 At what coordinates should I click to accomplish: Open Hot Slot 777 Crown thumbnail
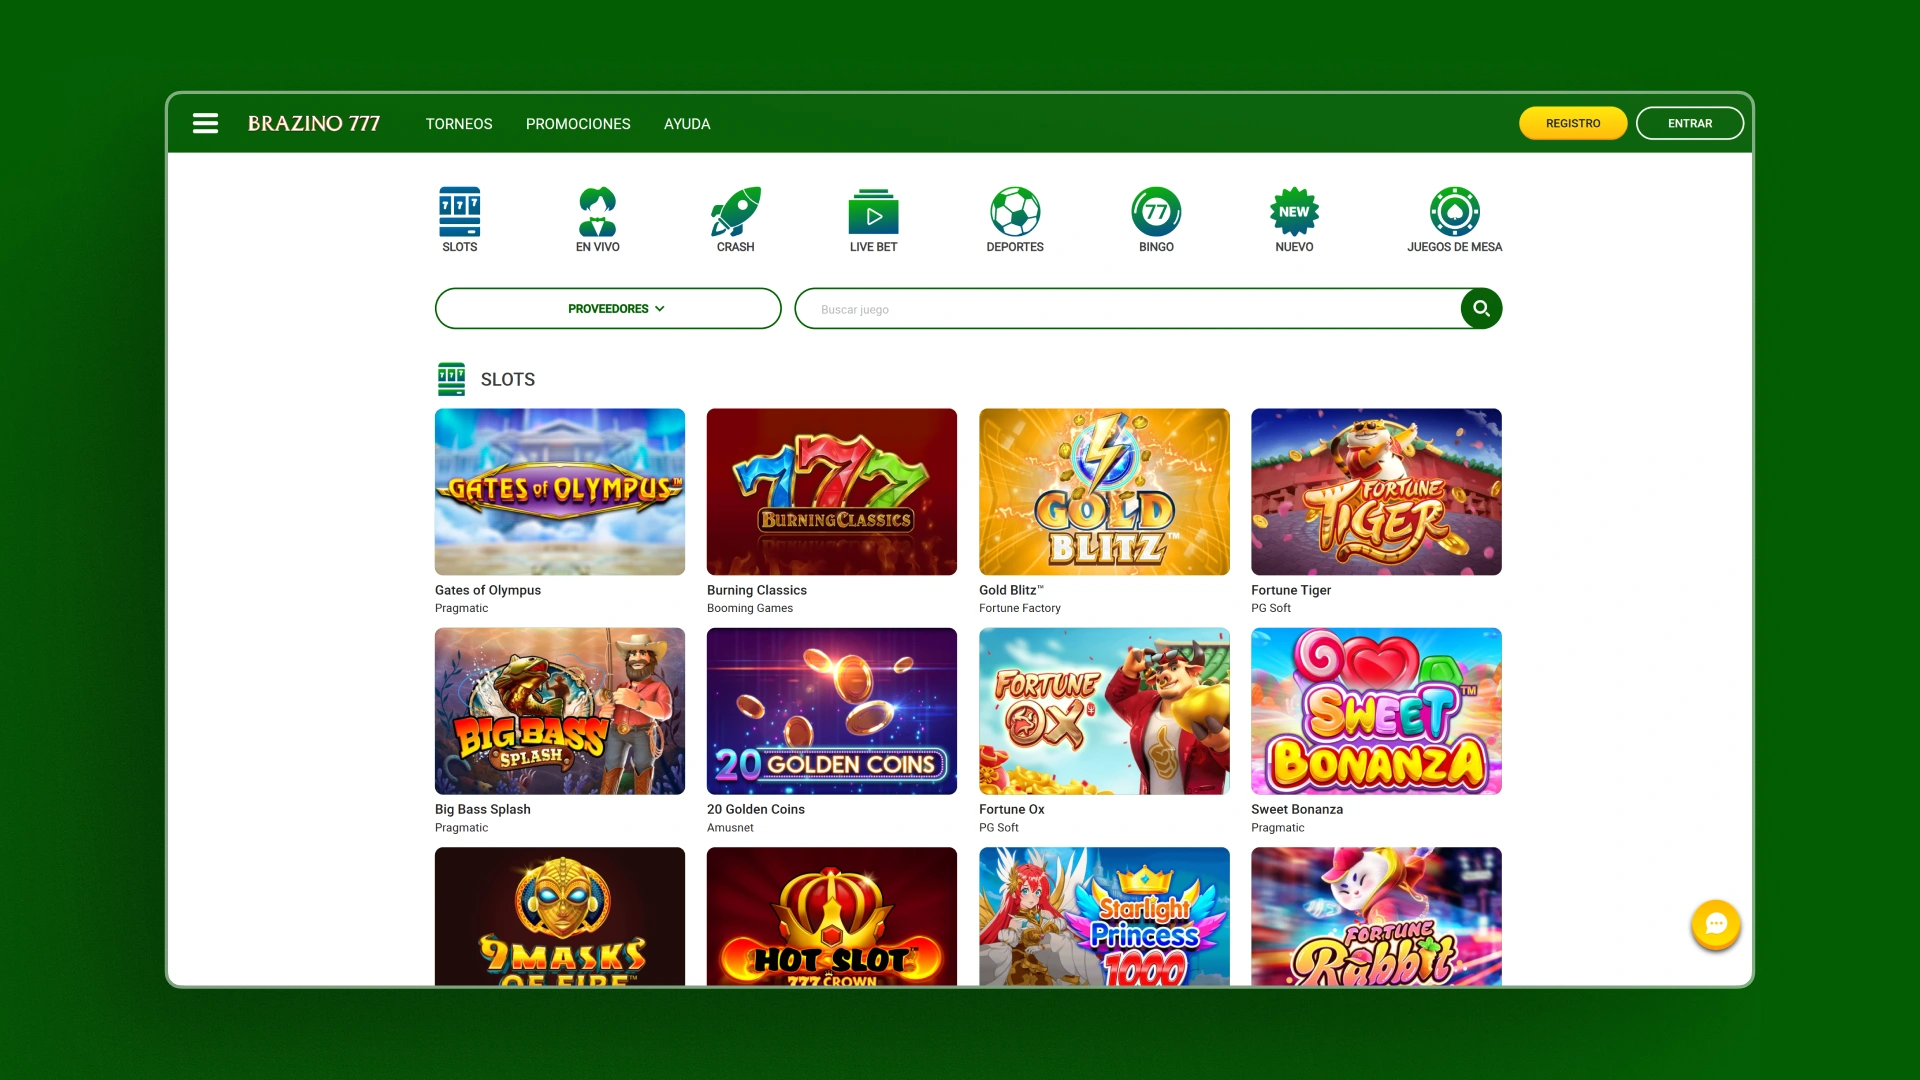(832, 916)
